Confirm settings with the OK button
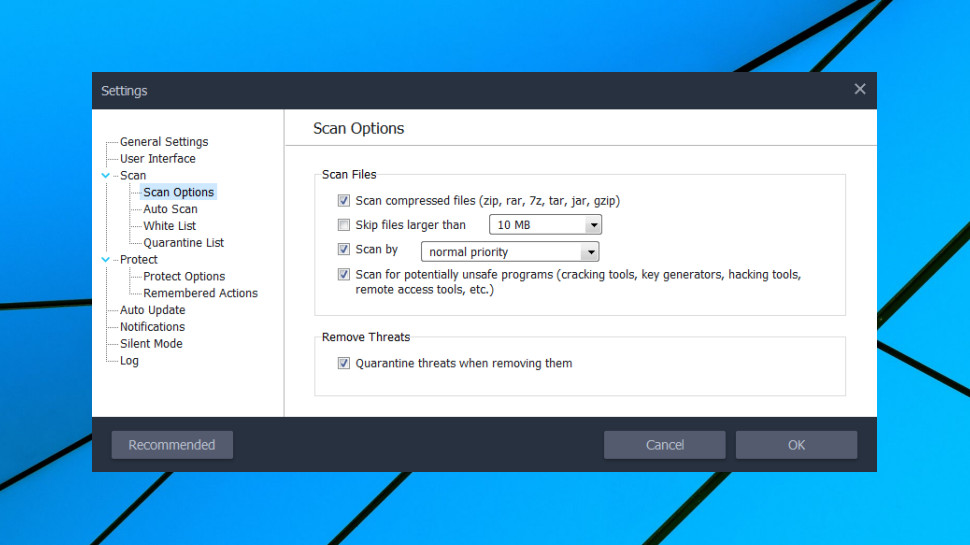The height and width of the screenshot is (545, 970). (796, 445)
